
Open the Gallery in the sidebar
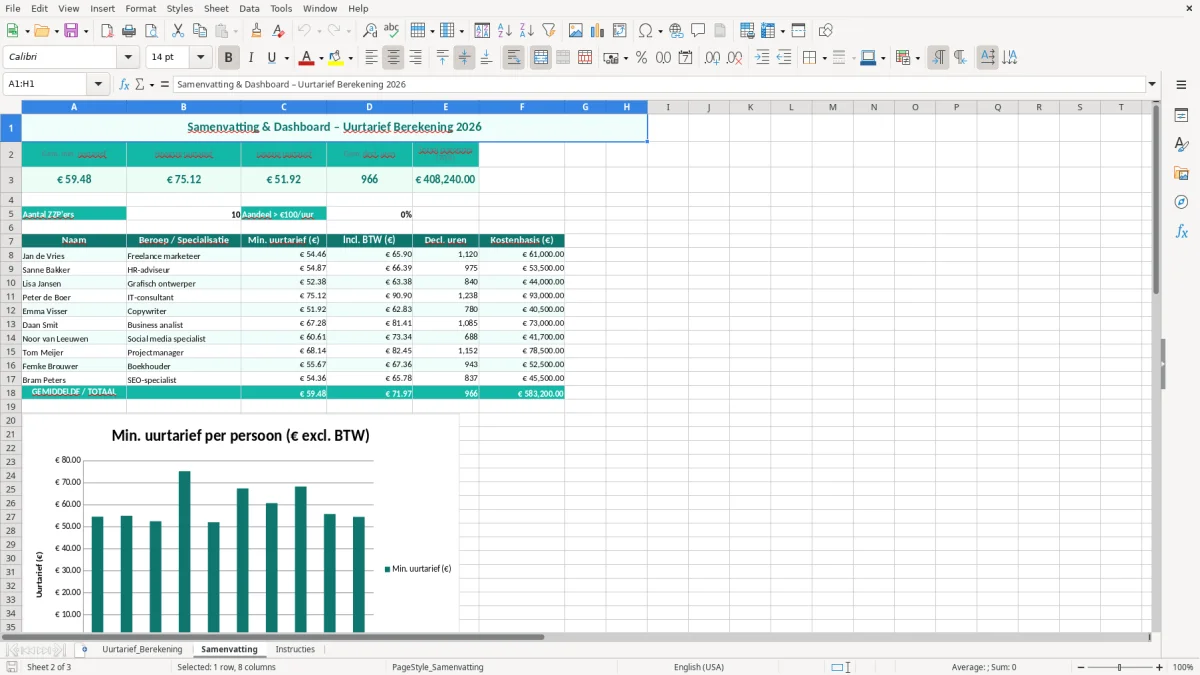point(1181,173)
